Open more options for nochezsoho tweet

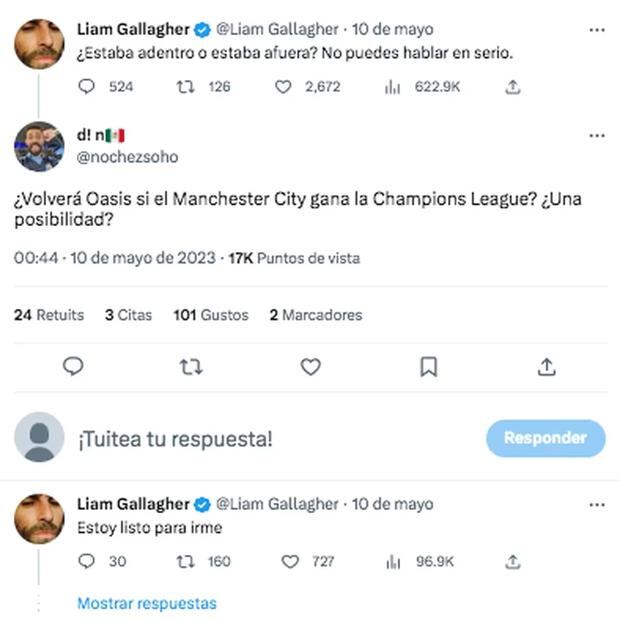(x=596, y=135)
